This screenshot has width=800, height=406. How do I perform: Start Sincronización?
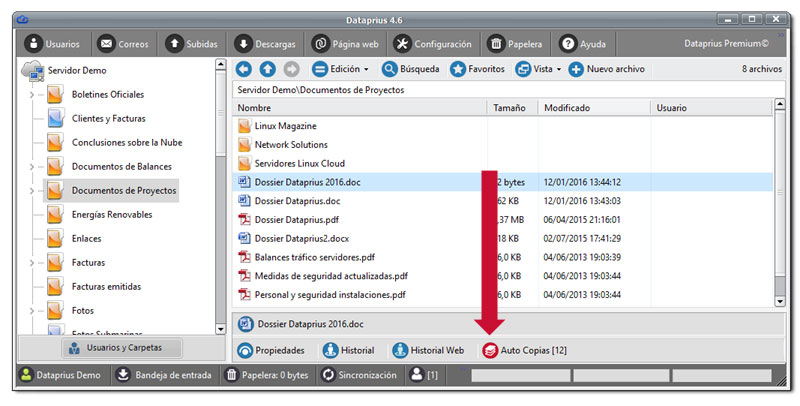coord(359,375)
